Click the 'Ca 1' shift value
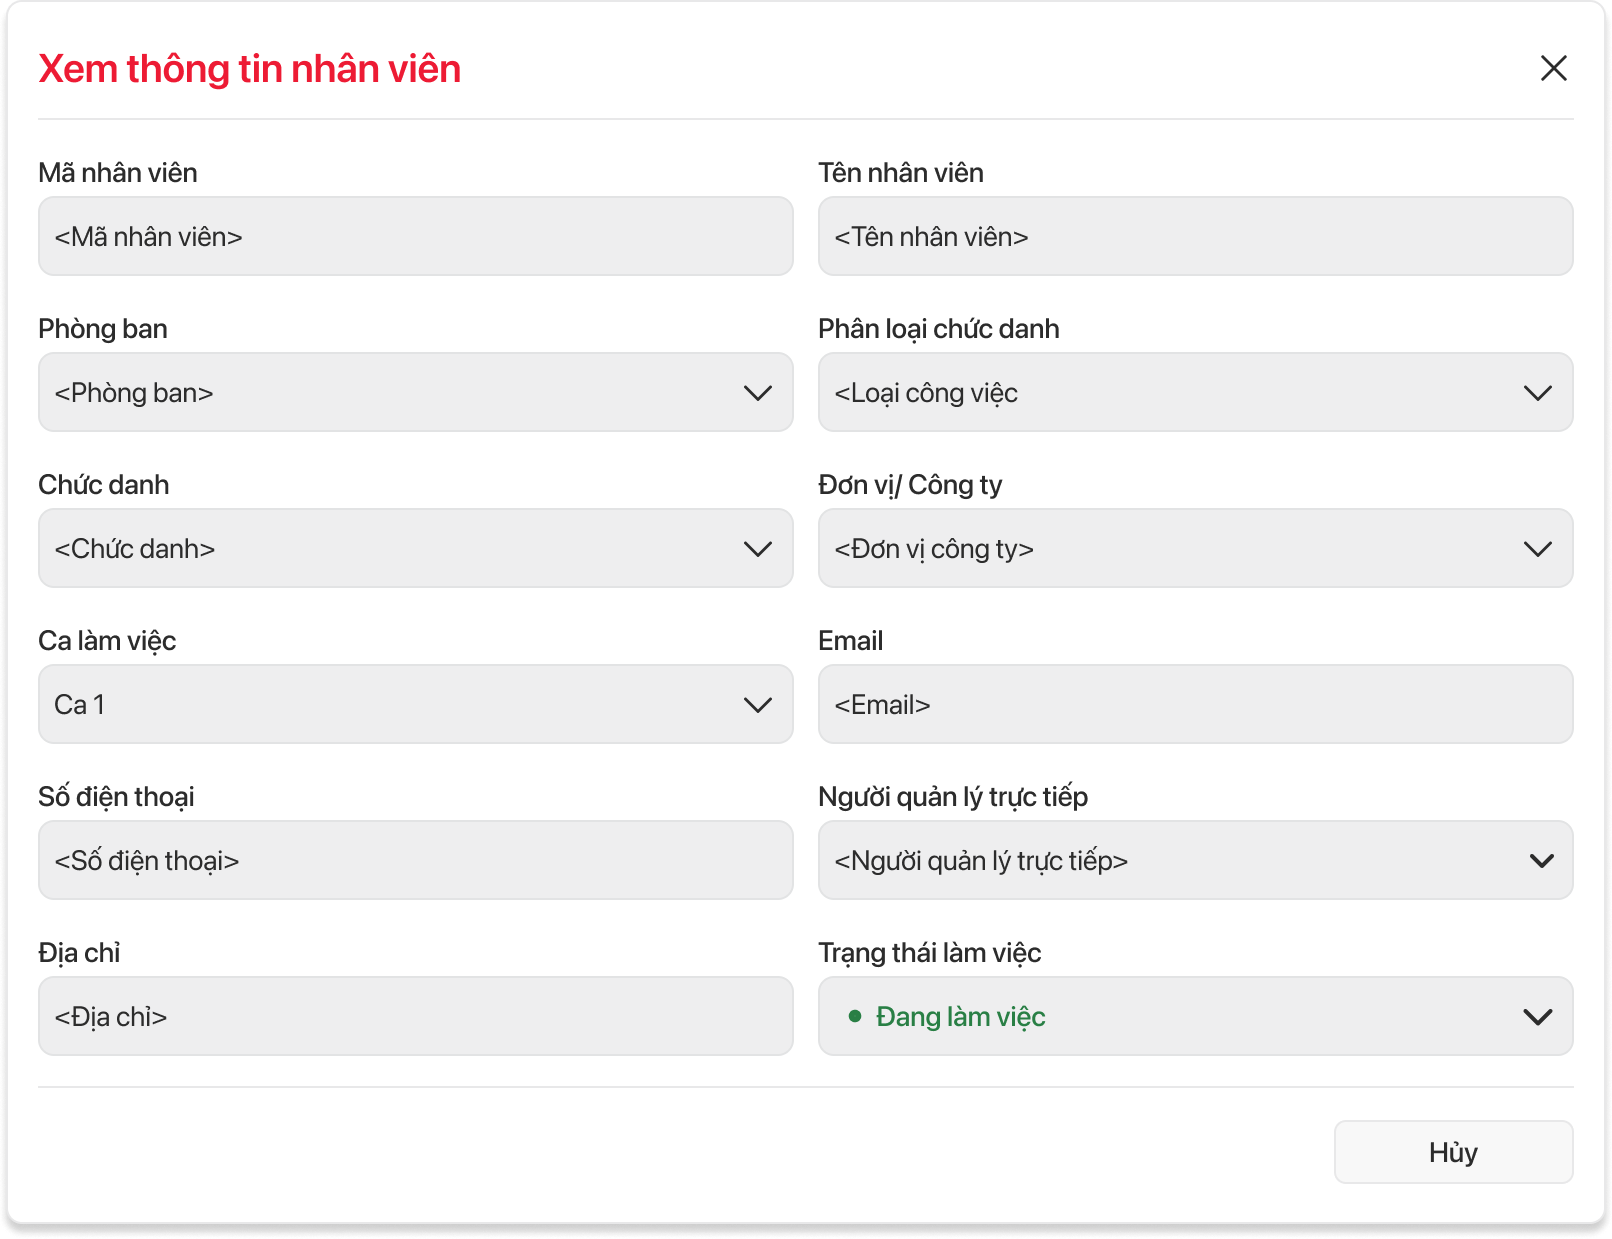 80,705
